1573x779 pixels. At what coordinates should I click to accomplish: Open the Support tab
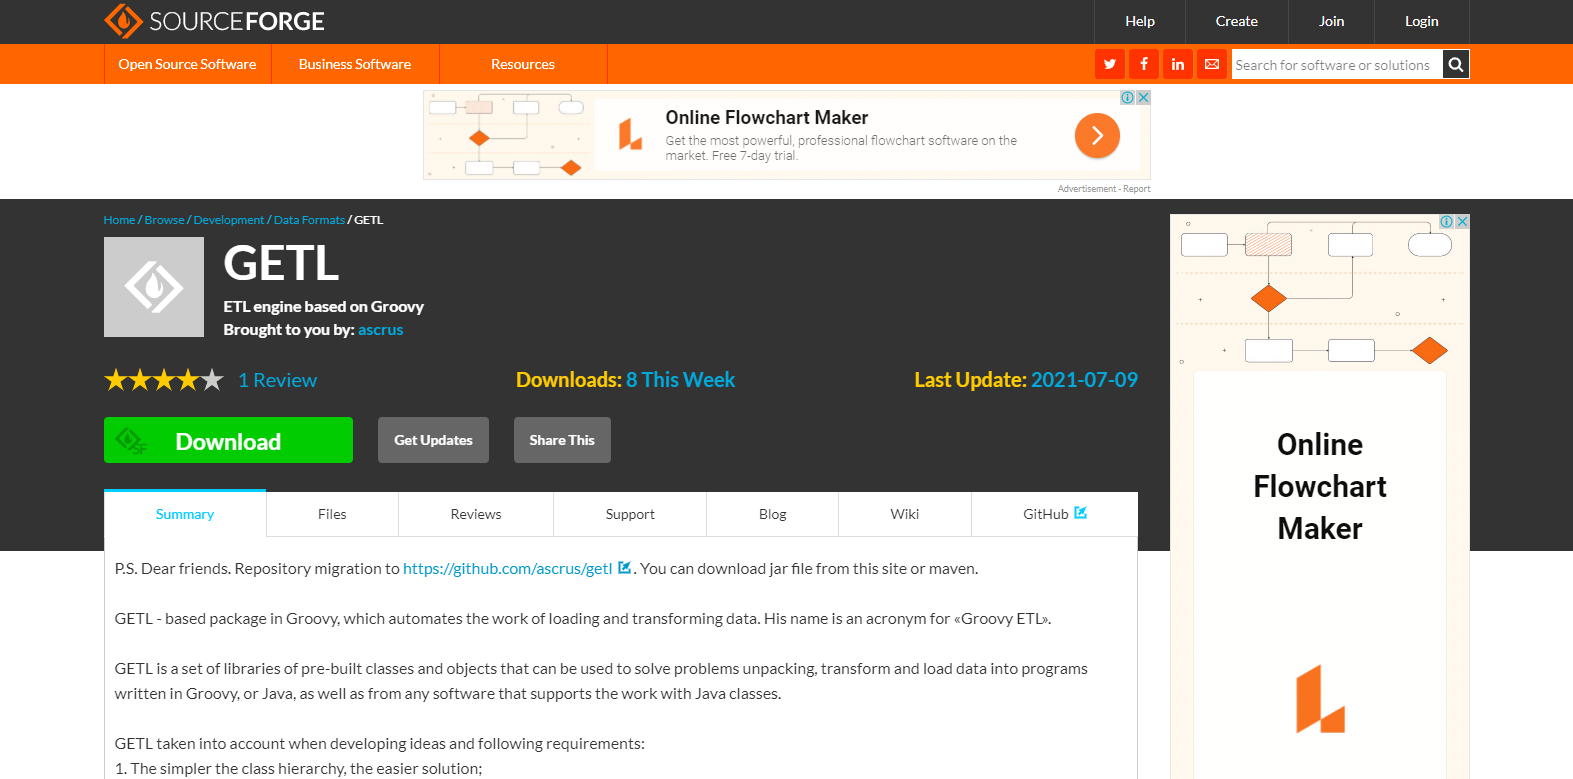pyautogui.click(x=630, y=514)
